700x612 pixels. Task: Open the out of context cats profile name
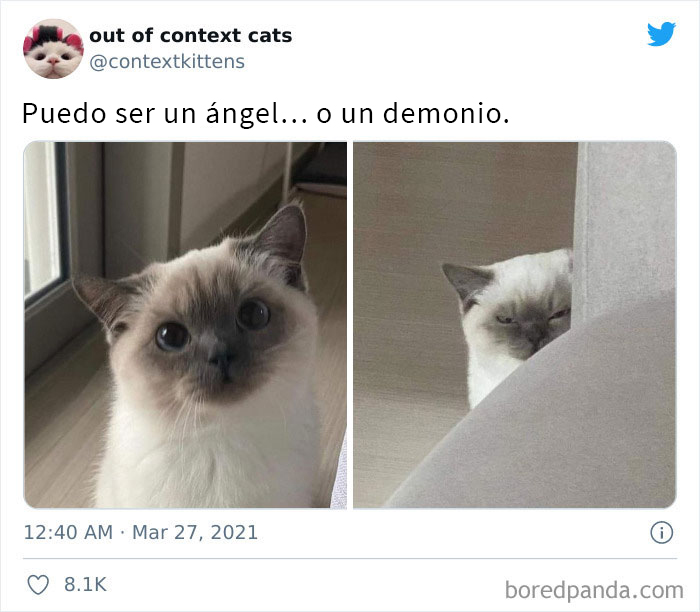pos(191,36)
